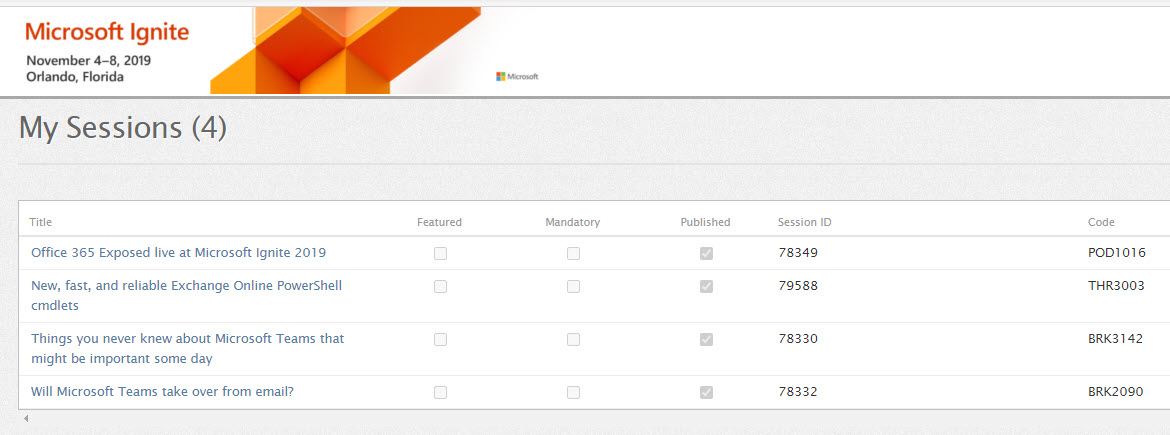This screenshot has height=435, width=1170.
Task: Click the Published column header
Action: pyautogui.click(x=705, y=222)
